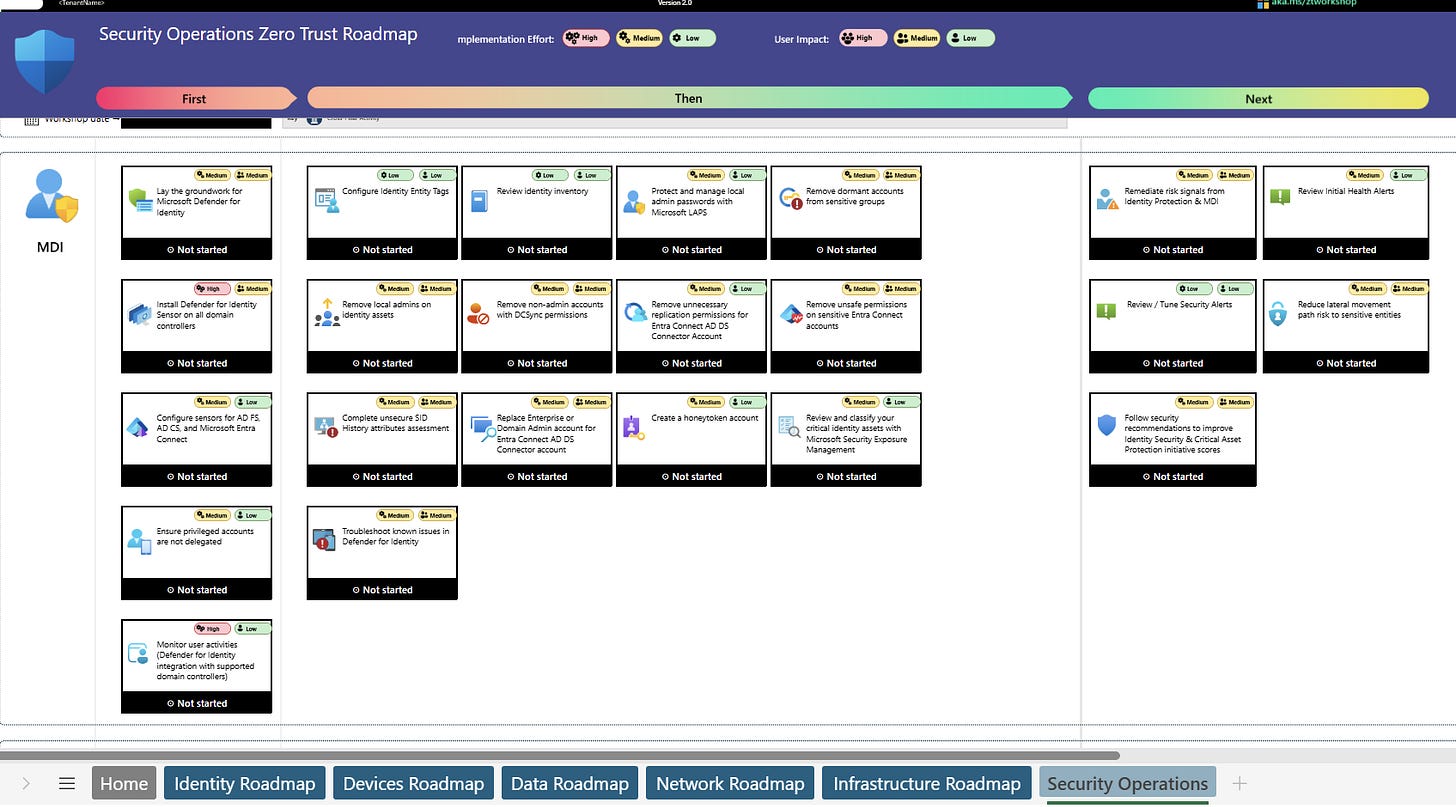1456x807 pixels.
Task: Click the DCSync permissions card icon
Action: (x=479, y=313)
